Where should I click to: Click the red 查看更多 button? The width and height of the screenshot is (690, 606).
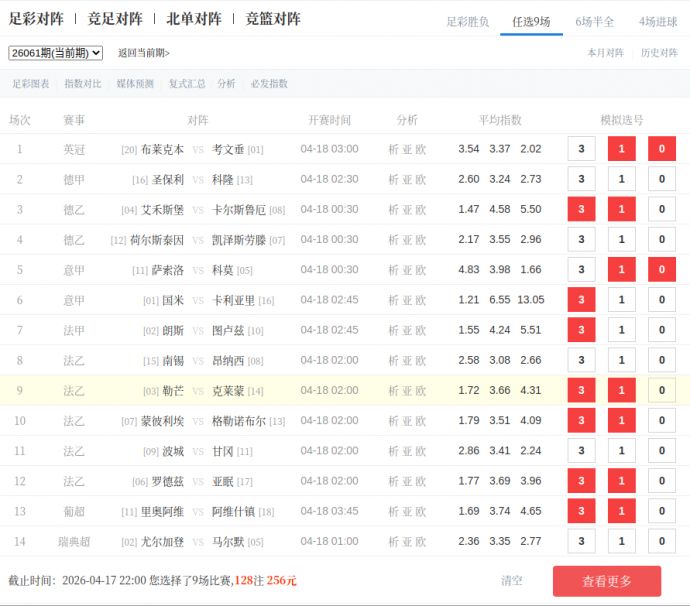click(606, 581)
